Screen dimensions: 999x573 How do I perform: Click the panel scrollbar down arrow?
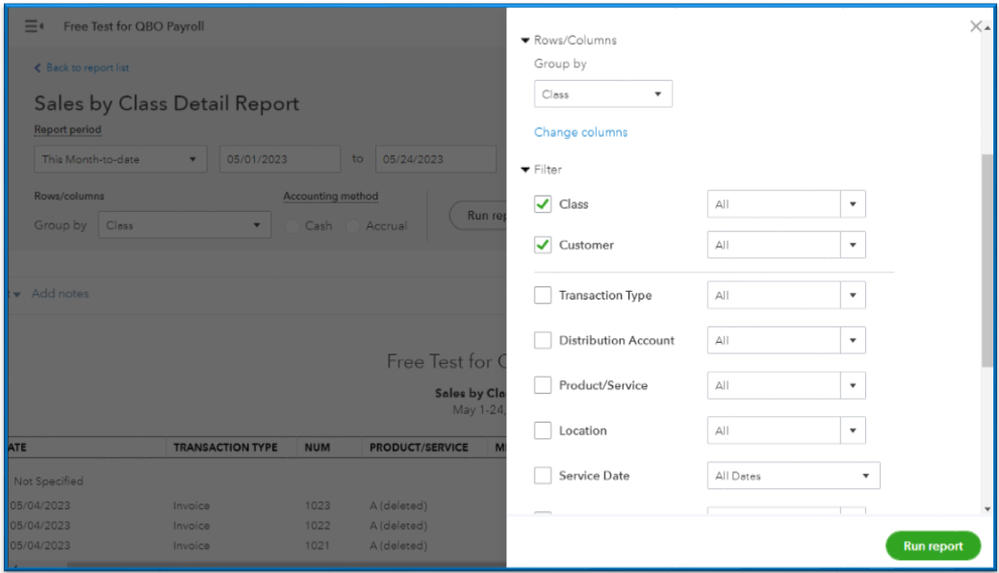(x=988, y=509)
